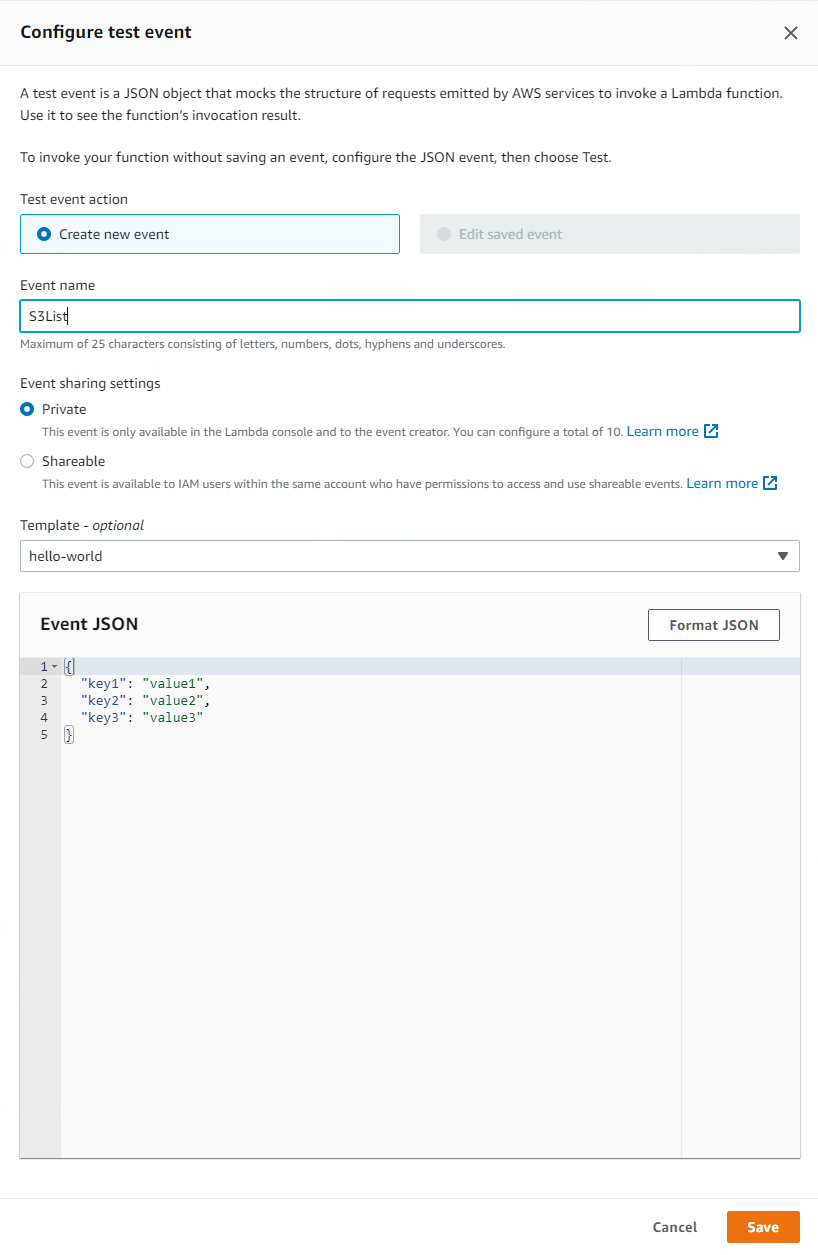Screen dimensions: 818x1255
Task: Place cursor on the closing brace line 5
Action: pos(67,734)
